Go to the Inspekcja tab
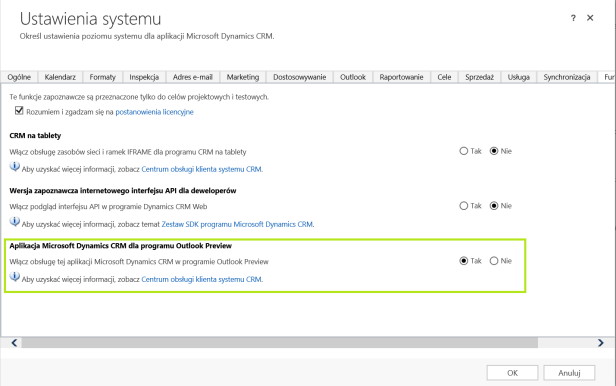 [x=144, y=77]
